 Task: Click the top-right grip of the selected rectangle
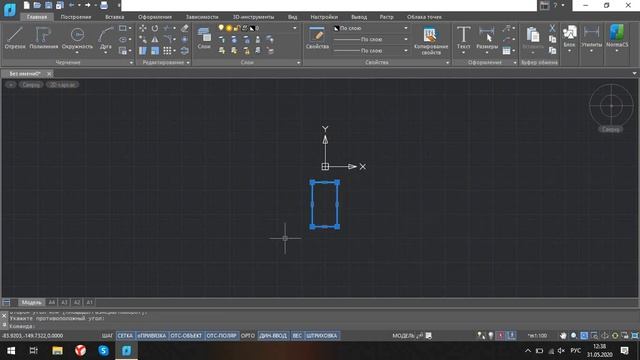click(x=337, y=182)
